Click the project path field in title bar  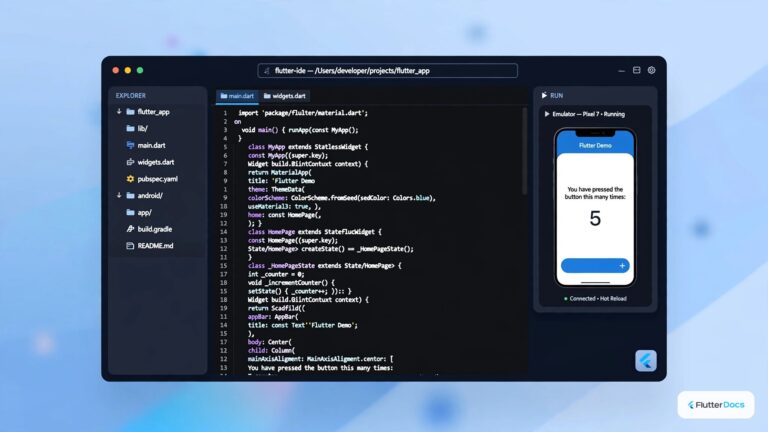pos(387,71)
